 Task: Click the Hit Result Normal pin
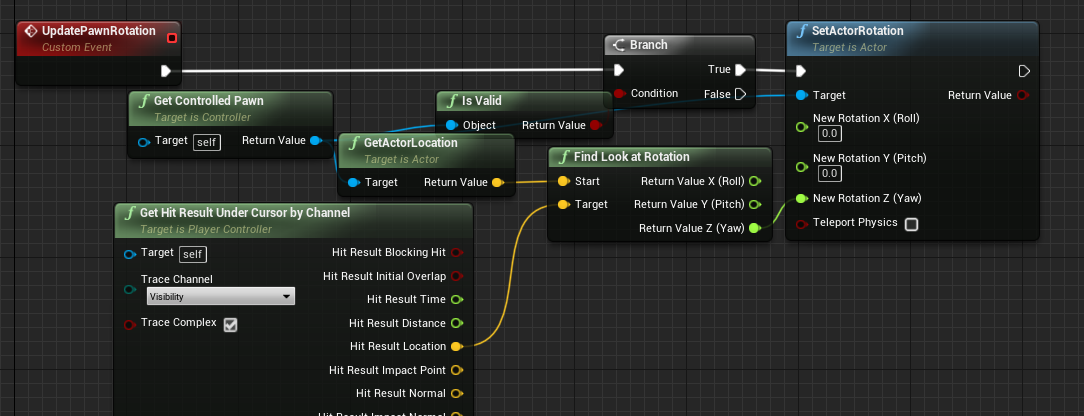pos(456,393)
